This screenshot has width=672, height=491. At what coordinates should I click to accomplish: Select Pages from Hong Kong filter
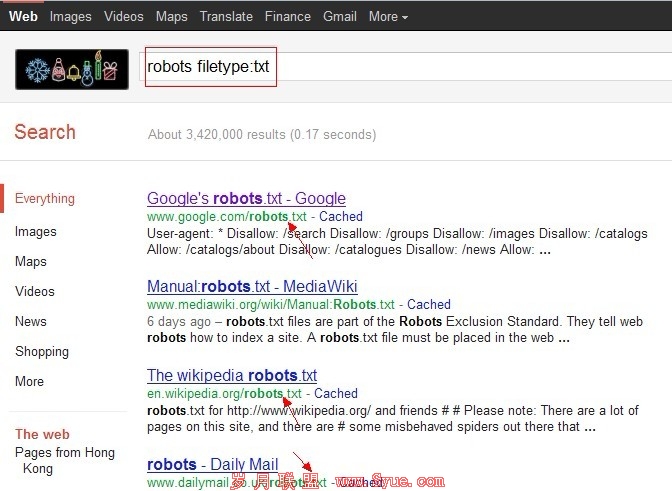click(64, 460)
